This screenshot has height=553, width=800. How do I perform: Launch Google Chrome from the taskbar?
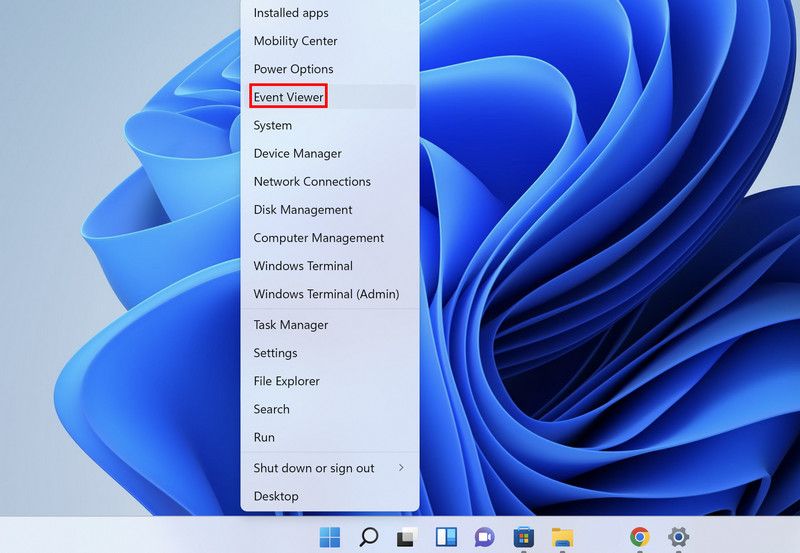coord(640,537)
